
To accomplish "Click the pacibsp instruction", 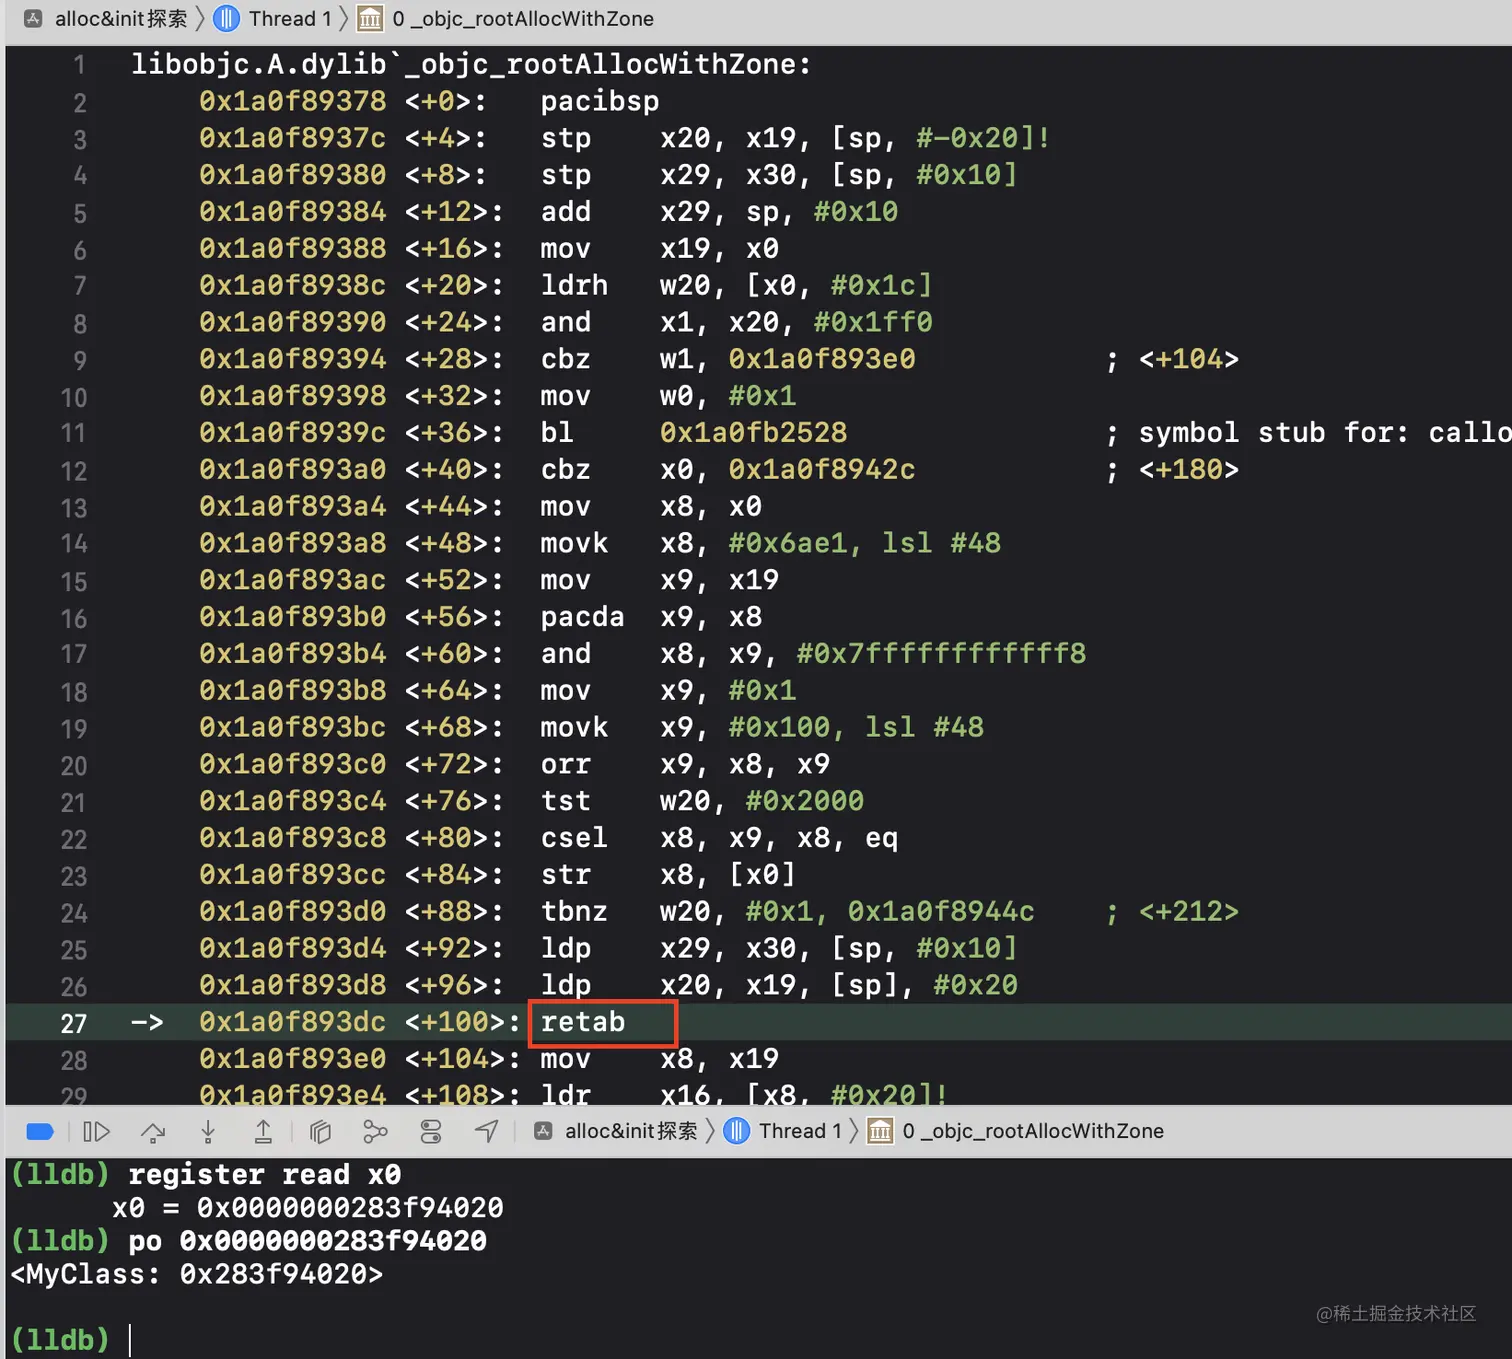I will click(x=600, y=102).
